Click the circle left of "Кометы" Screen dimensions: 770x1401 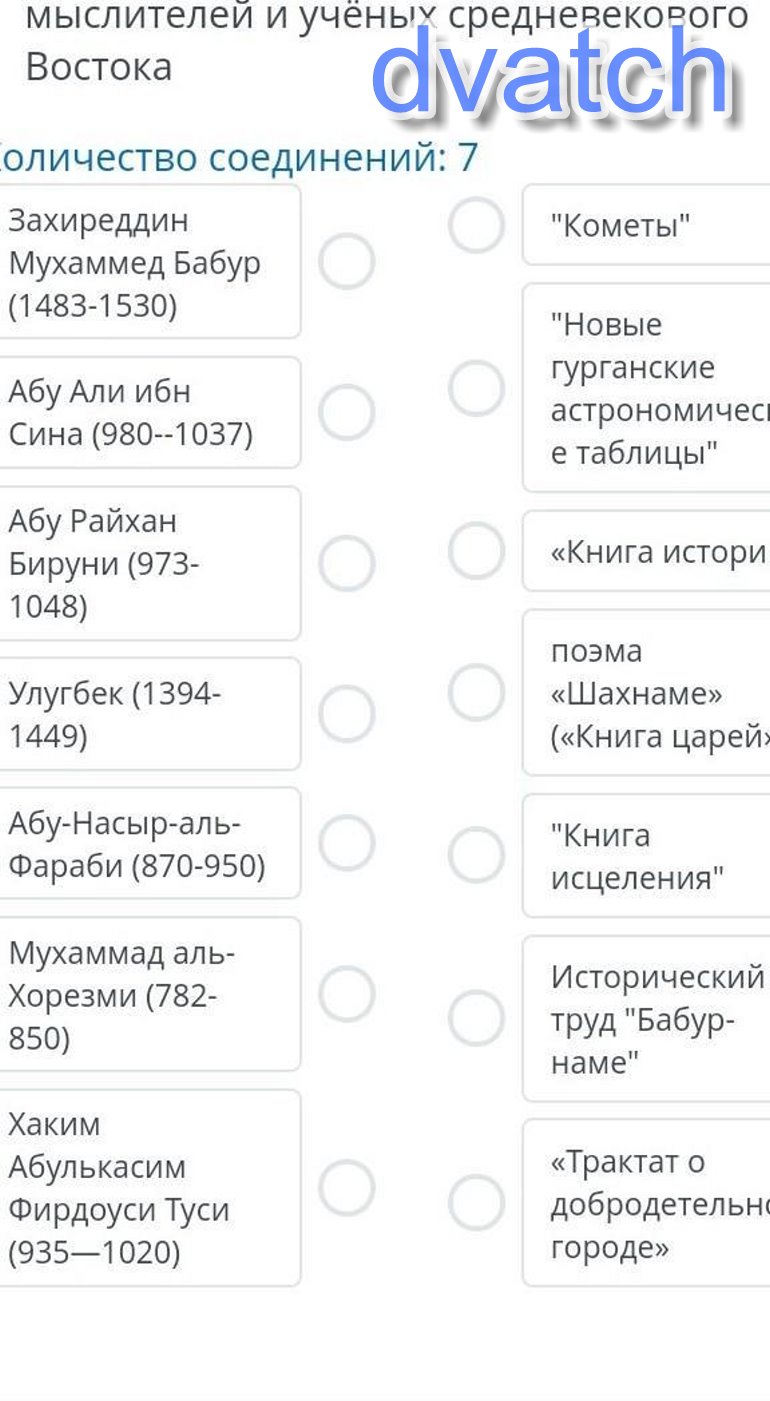[476, 225]
